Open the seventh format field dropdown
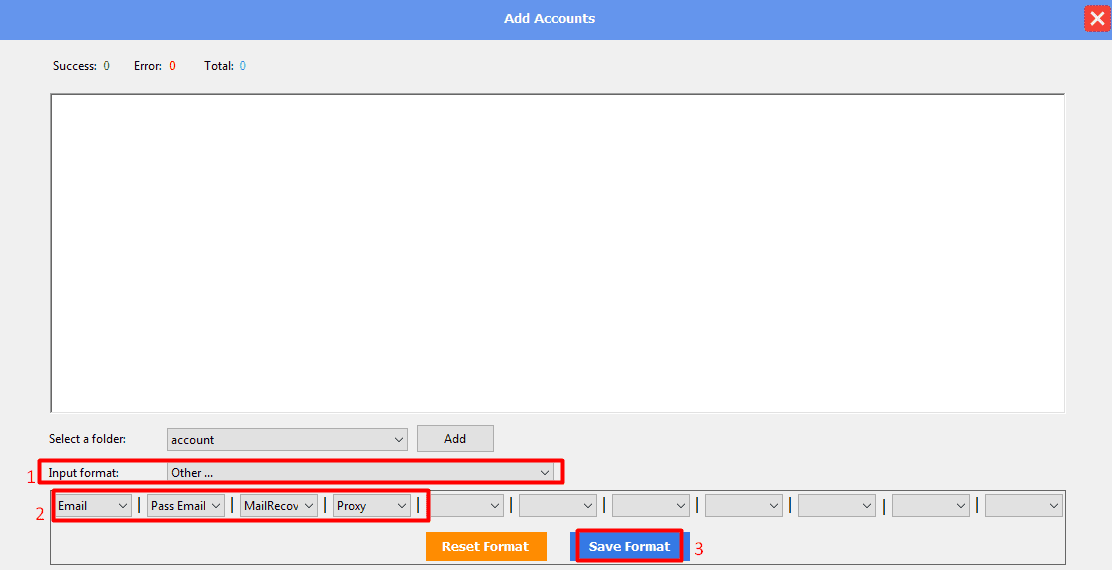Viewport: 1112px width, 570px height. pyautogui.click(x=651, y=506)
